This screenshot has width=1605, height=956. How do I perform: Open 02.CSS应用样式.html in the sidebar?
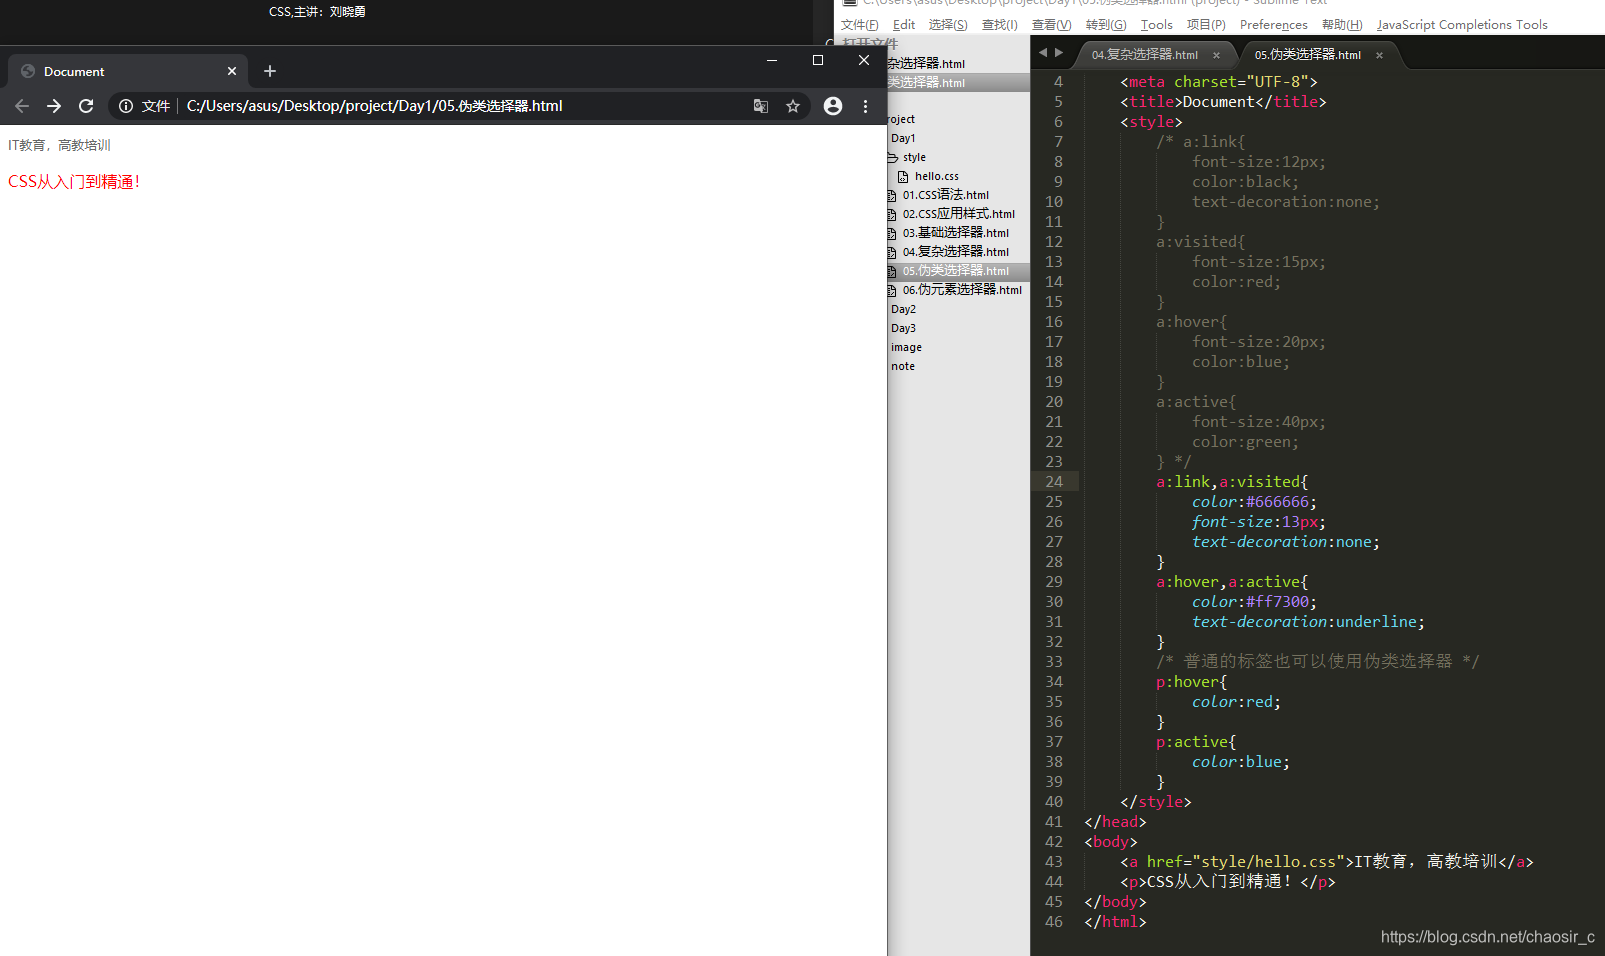tap(958, 214)
